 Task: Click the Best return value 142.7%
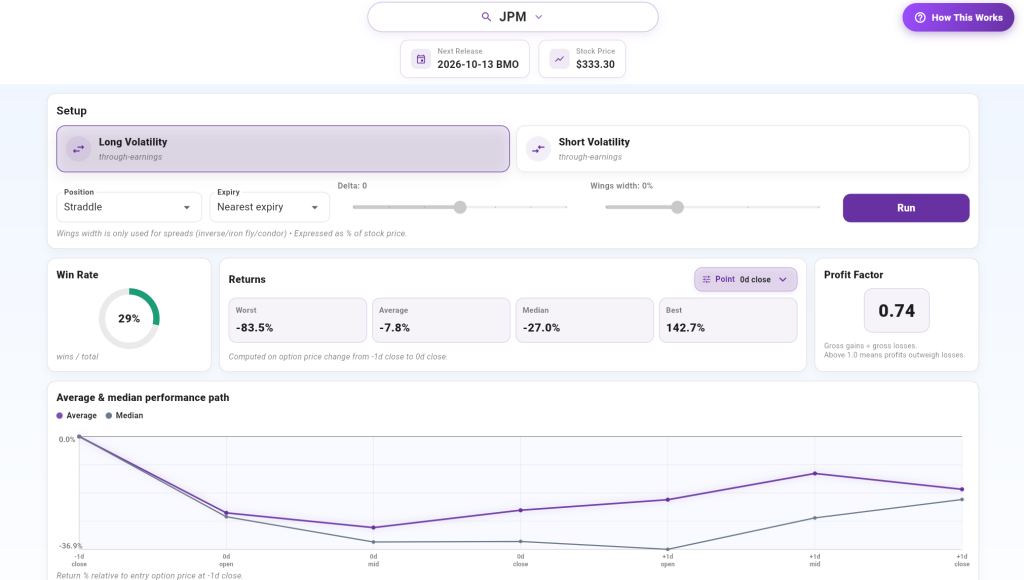(685, 328)
